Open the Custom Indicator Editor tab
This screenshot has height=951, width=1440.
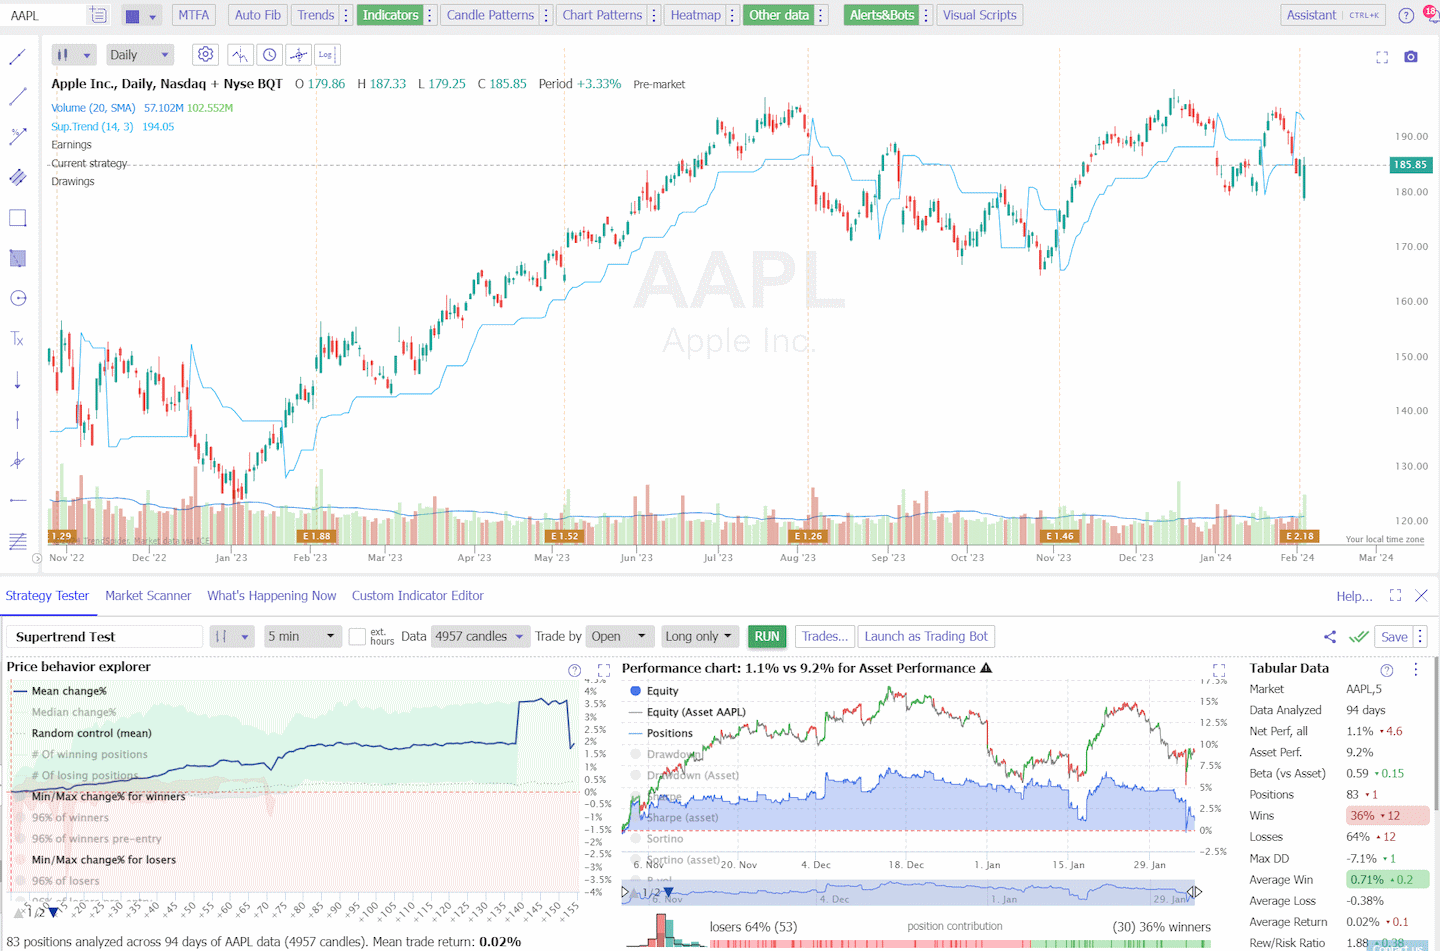(417, 594)
